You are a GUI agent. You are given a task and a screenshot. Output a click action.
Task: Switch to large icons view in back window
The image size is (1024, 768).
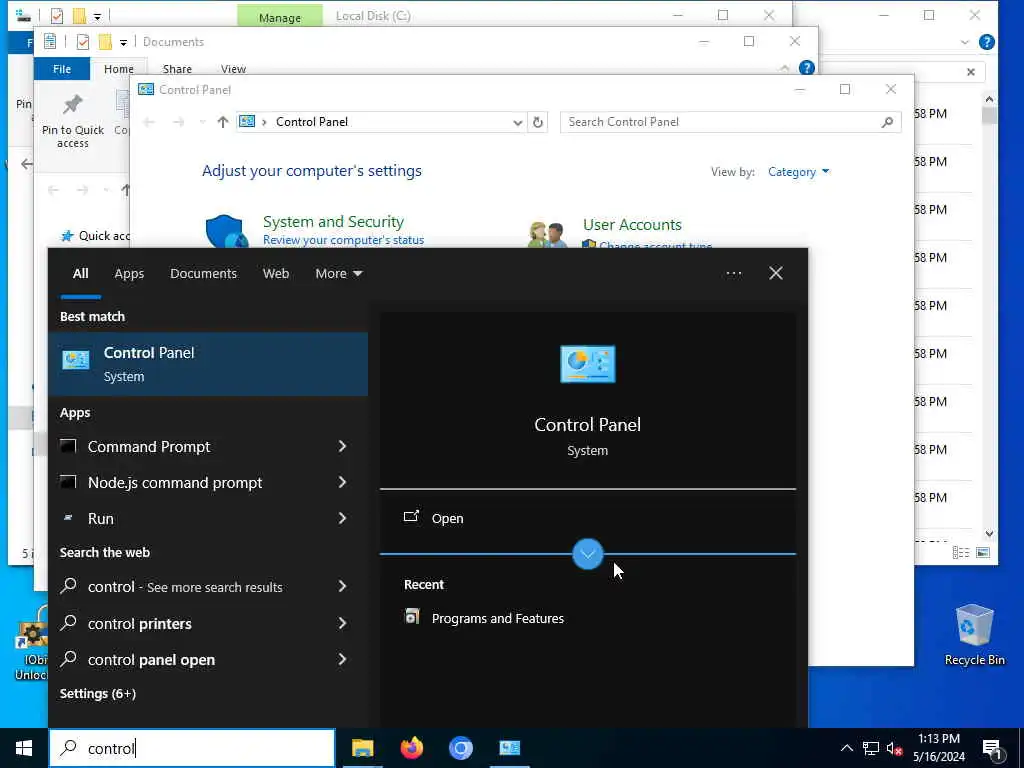(983, 553)
